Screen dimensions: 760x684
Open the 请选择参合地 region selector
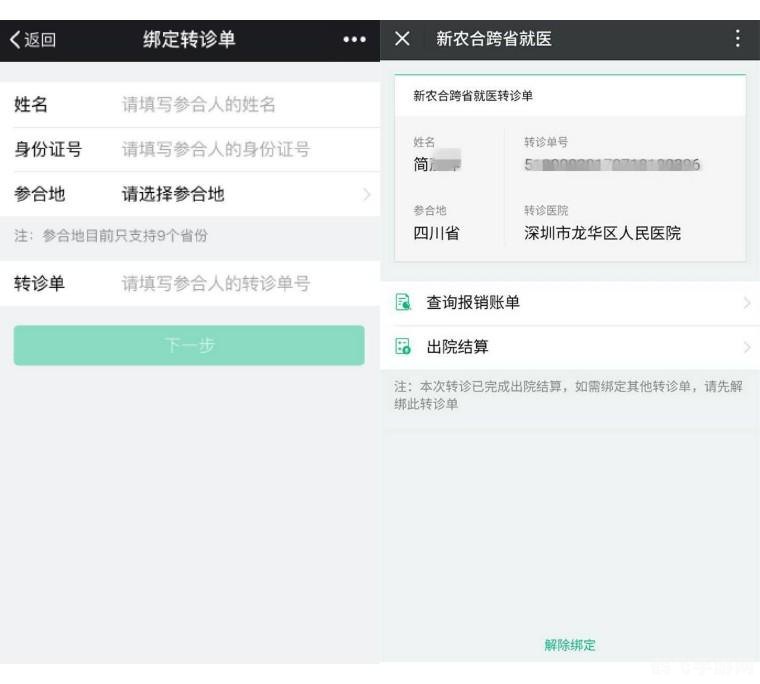point(190,194)
